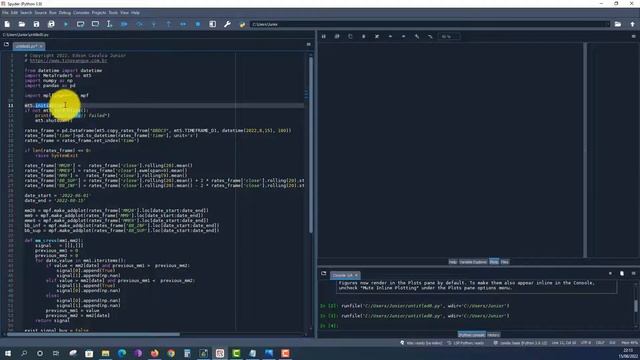Open the Debug menu
The height and width of the screenshot is (360, 640).
click(x=64, y=13)
